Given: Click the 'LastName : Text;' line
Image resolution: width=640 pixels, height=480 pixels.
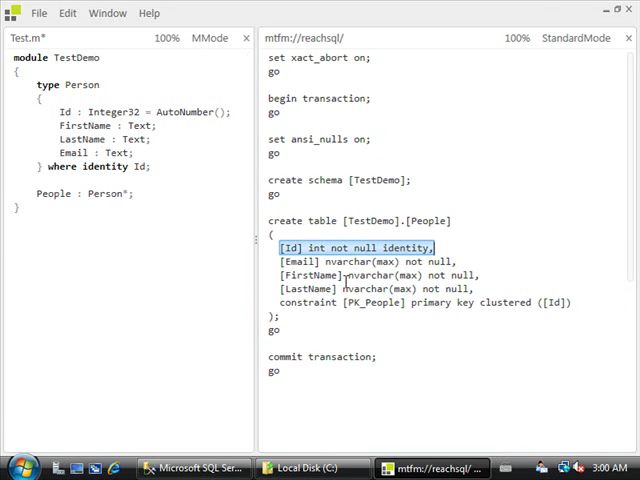Looking at the screenshot, I should (x=105, y=139).
